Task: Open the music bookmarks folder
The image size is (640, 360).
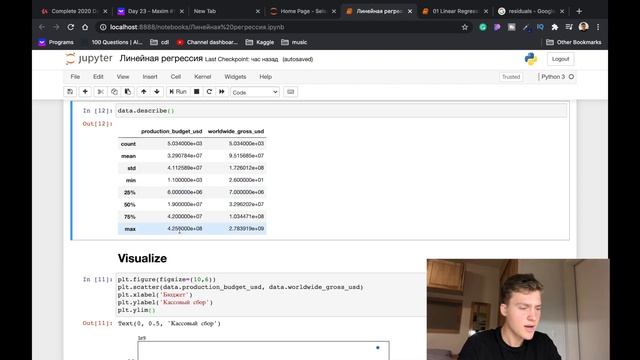Action: (294, 42)
